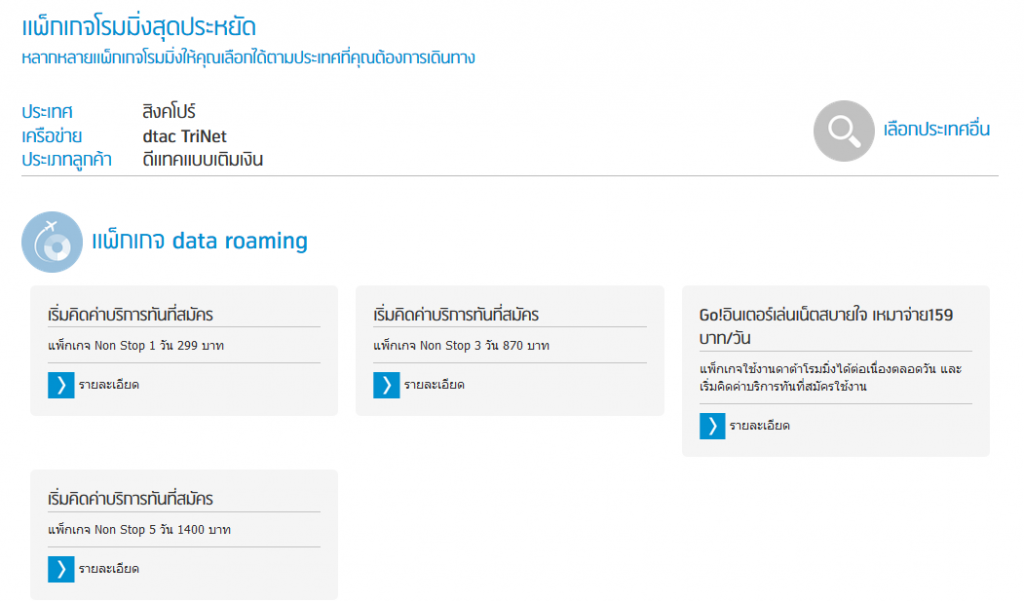Click the แพ็กเกจ Non Stop 3 วัน 870 บาท text
Screen dimensions: 1024x602
coord(461,346)
